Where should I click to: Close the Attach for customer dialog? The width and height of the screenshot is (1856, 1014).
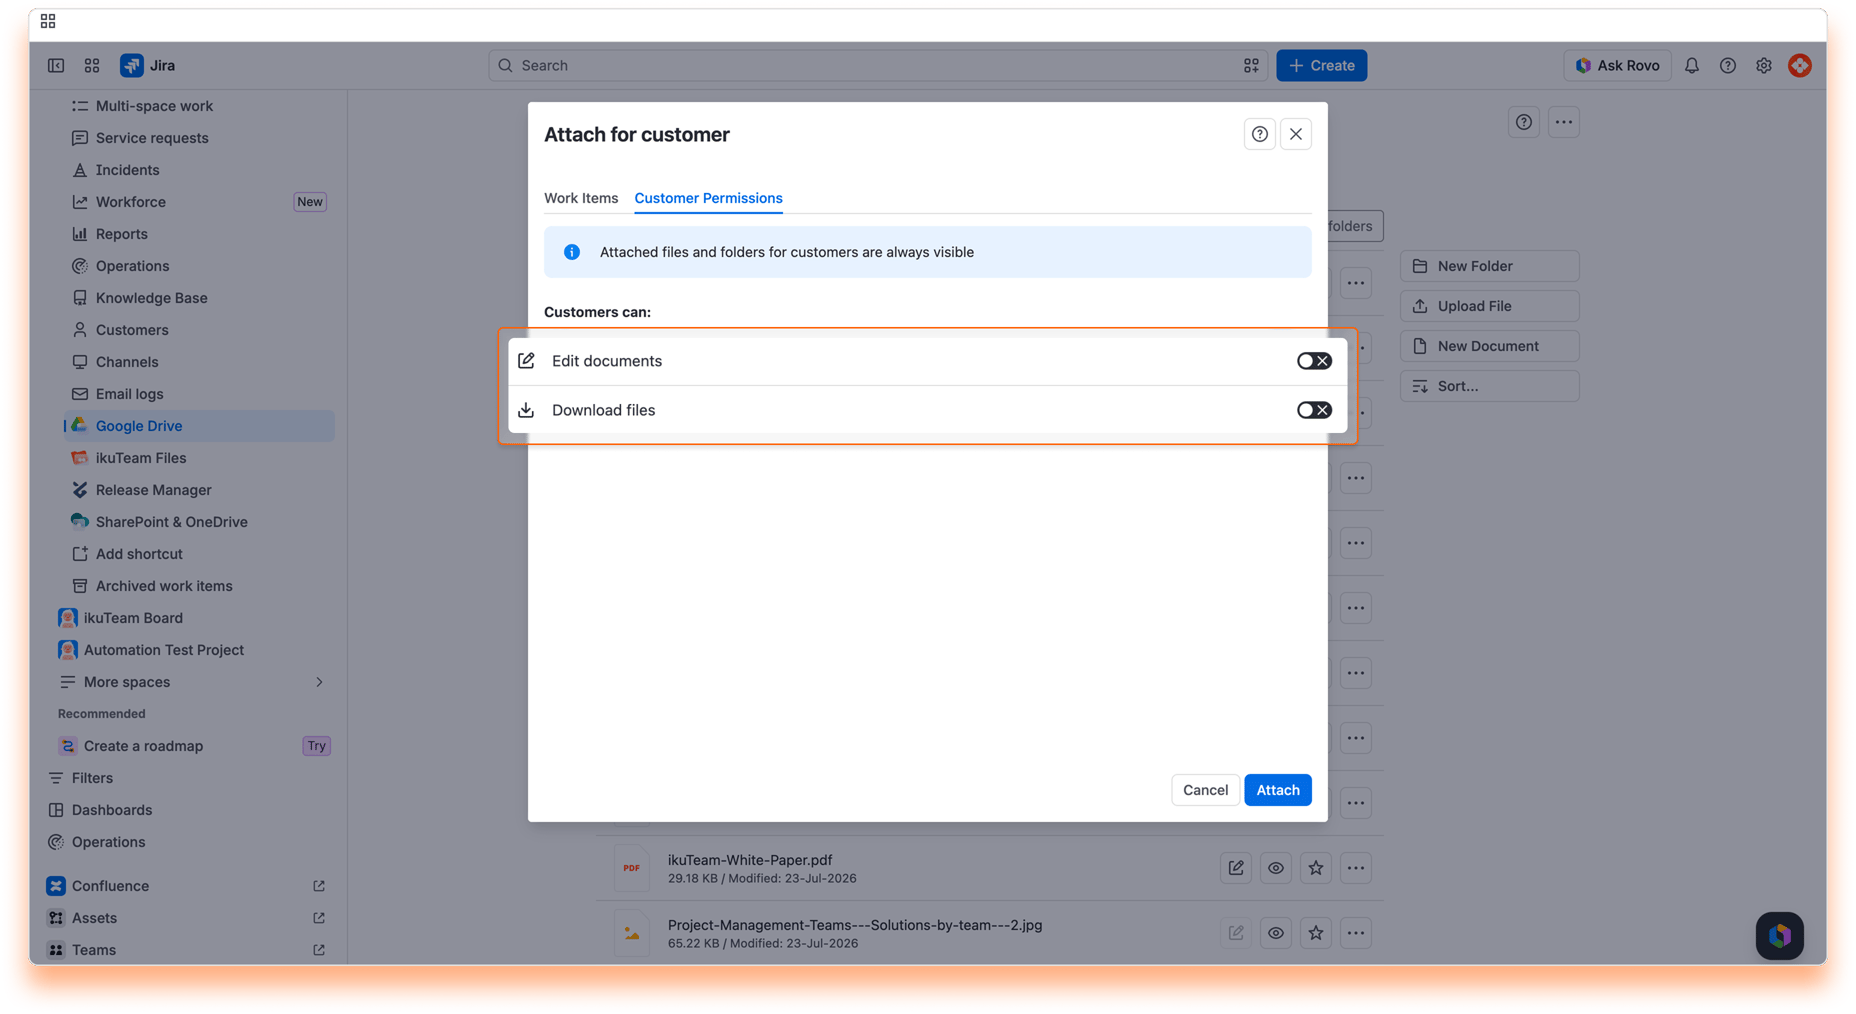click(1296, 134)
